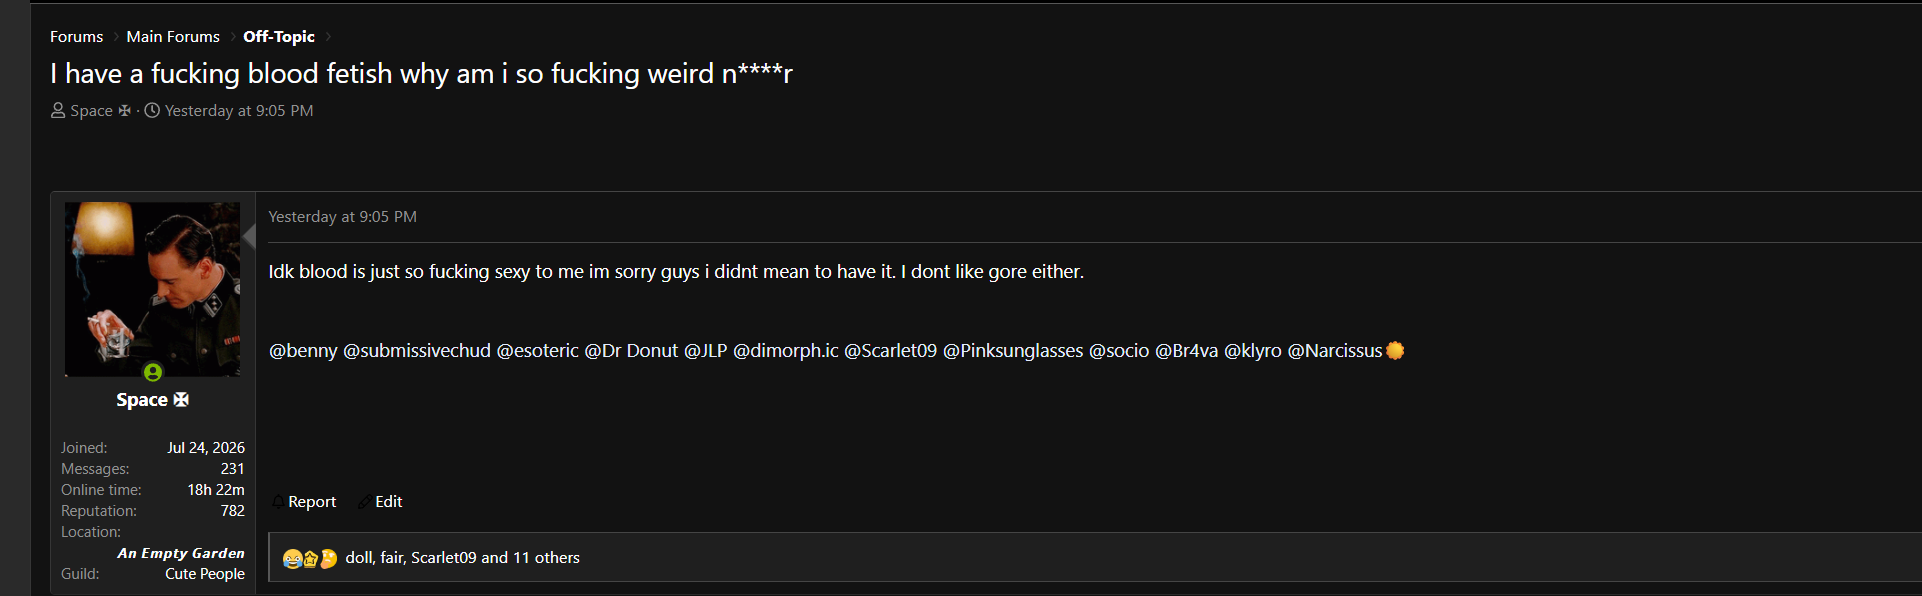Image resolution: width=1922 pixels, height=596 pixels.
Task: Open the Space username below the avatar
Action: tap(142, 399)
